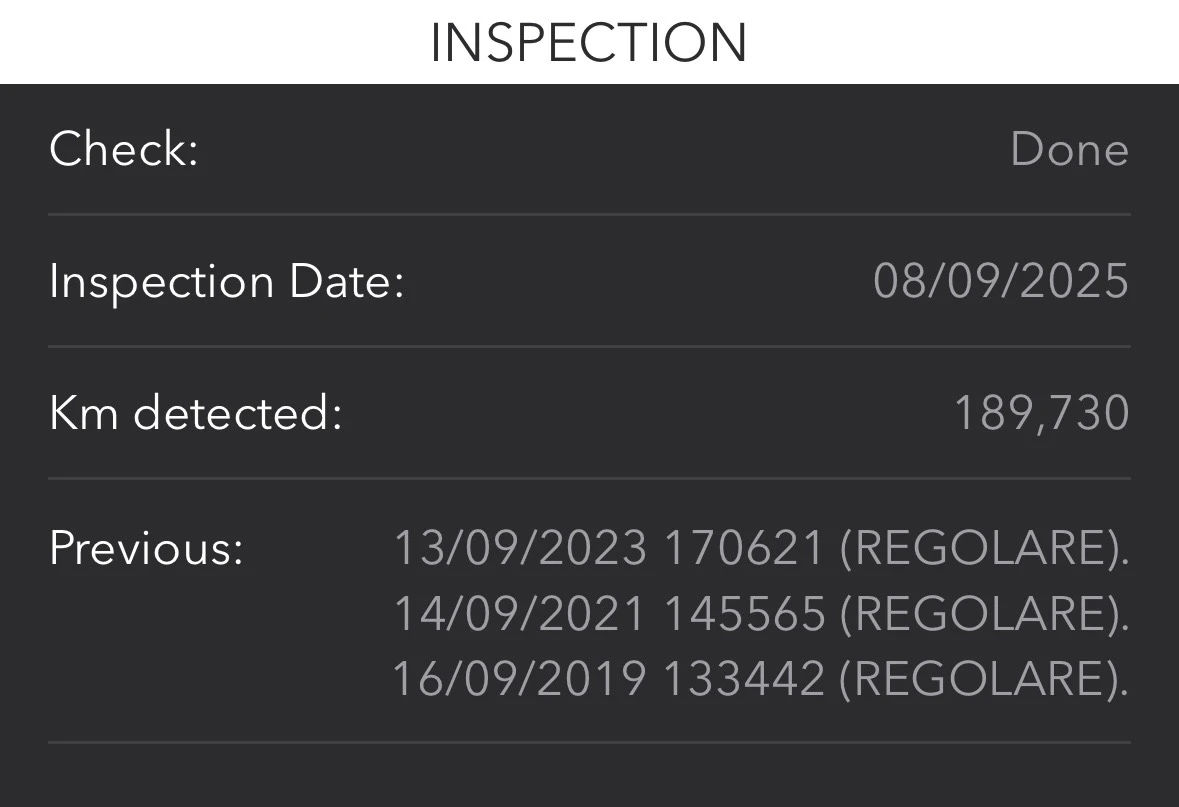
Task: Tap the 189,730 km value
Action: 1041,414
